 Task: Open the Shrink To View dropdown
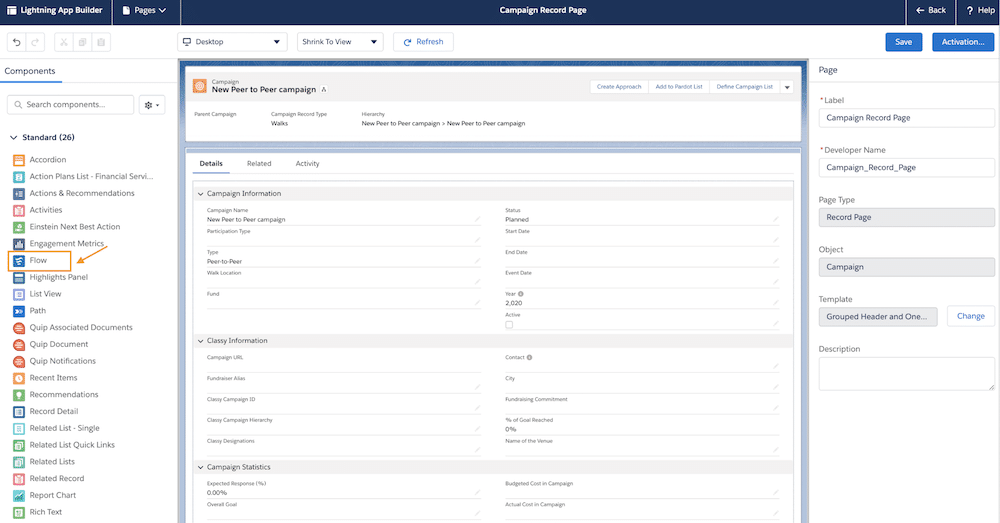pos(340,42)
